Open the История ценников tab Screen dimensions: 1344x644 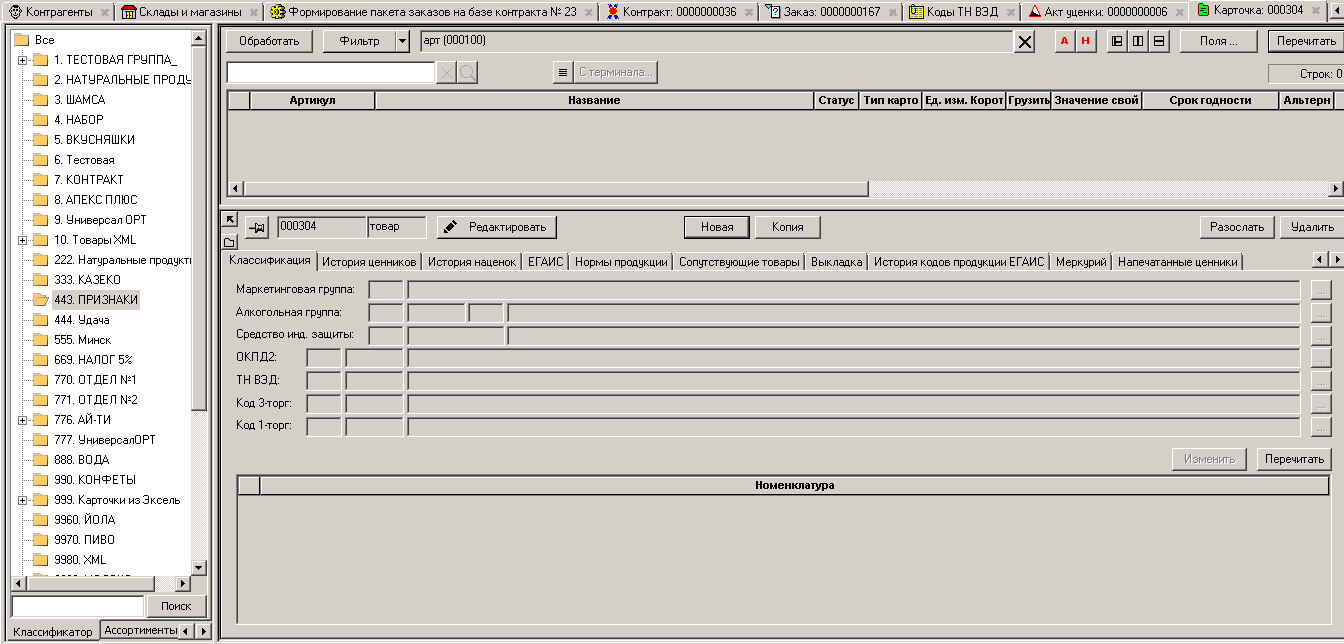tap(369, 262)
